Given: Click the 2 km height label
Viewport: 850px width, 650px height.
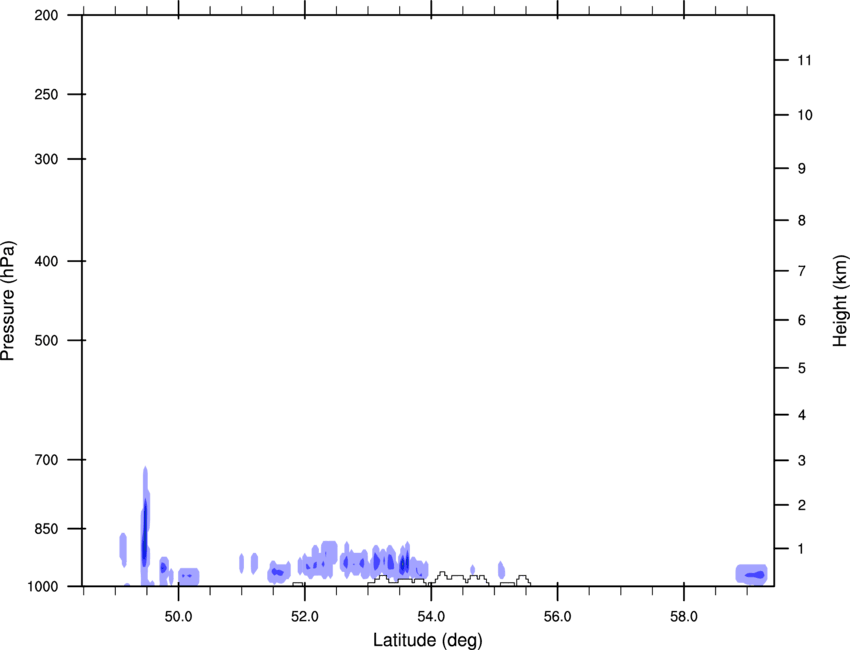Looking at the screenshot, I should point(802,505).
